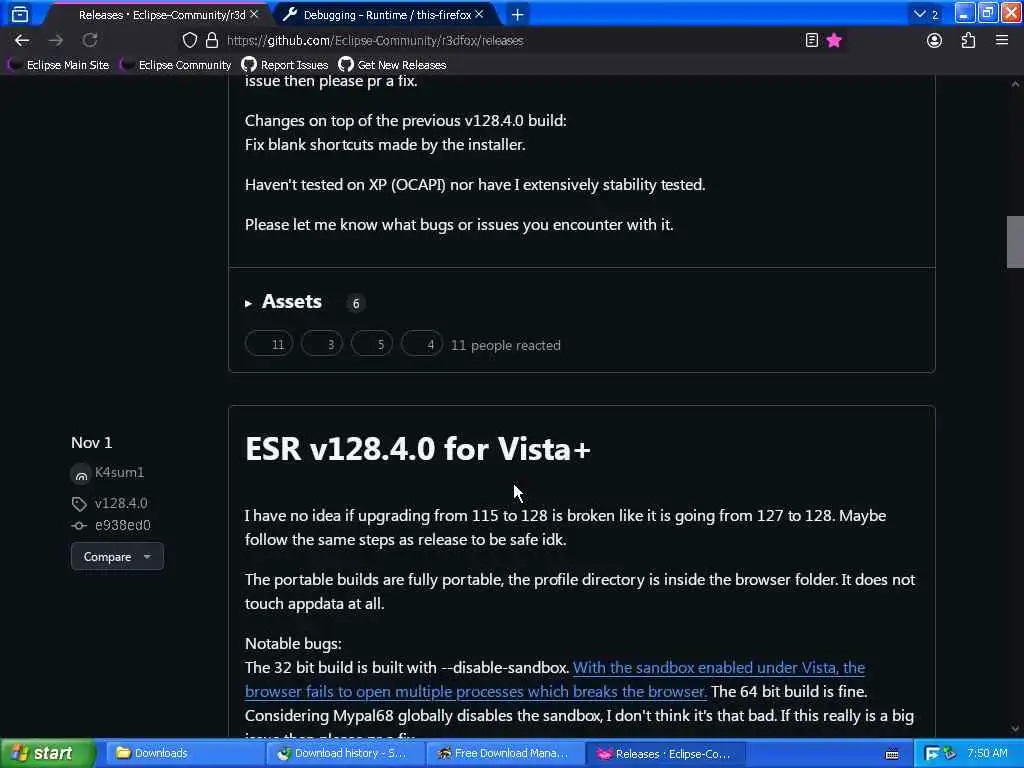Switch to Free Download Manager taskbar item

(505, 754)
